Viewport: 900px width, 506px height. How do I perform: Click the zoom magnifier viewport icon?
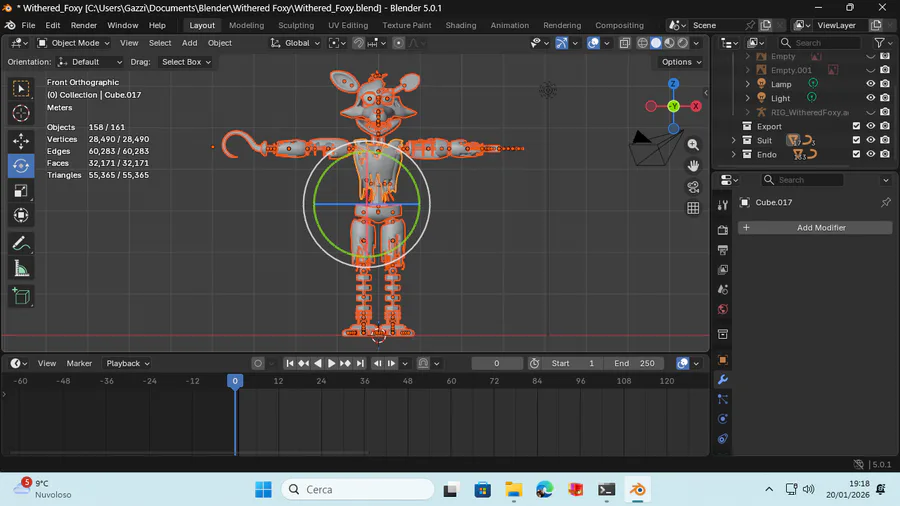[x=693, y=145]
